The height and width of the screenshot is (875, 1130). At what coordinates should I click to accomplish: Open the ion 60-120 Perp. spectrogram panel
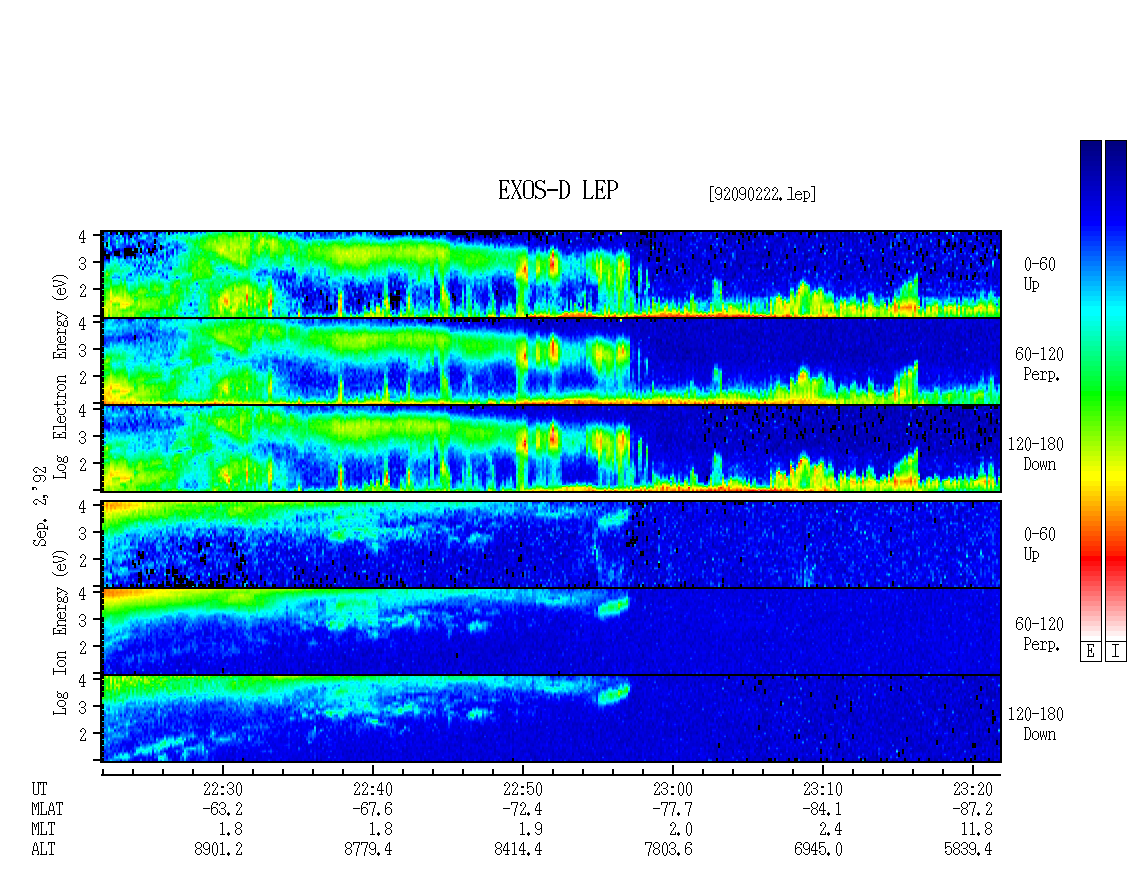[x=551, y=631]
